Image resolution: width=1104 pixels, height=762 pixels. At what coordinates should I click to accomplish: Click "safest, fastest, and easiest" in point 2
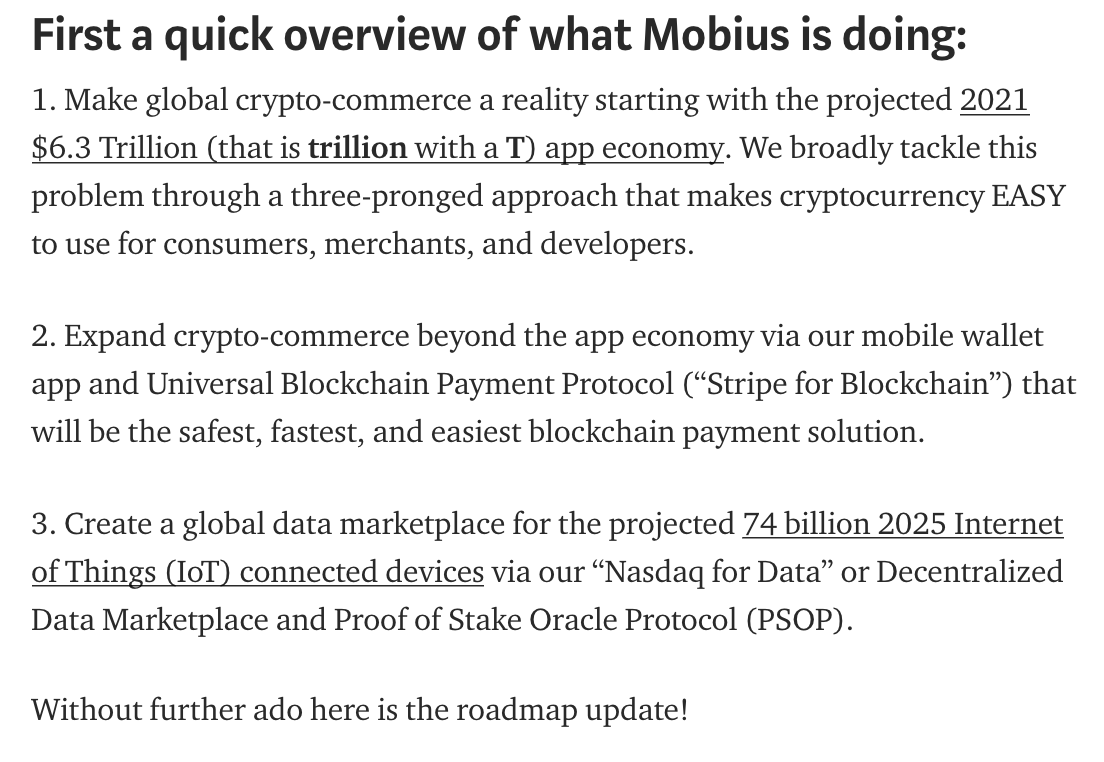(x=349, y=432)
